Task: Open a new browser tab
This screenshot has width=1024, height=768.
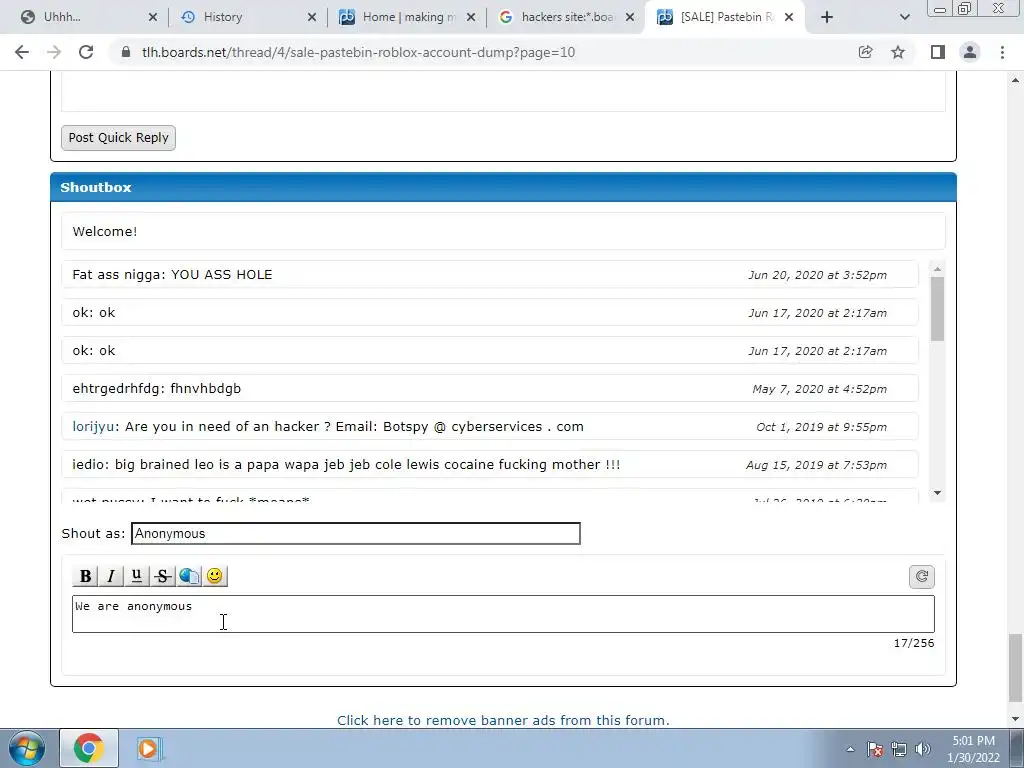Action: point(827,17)
